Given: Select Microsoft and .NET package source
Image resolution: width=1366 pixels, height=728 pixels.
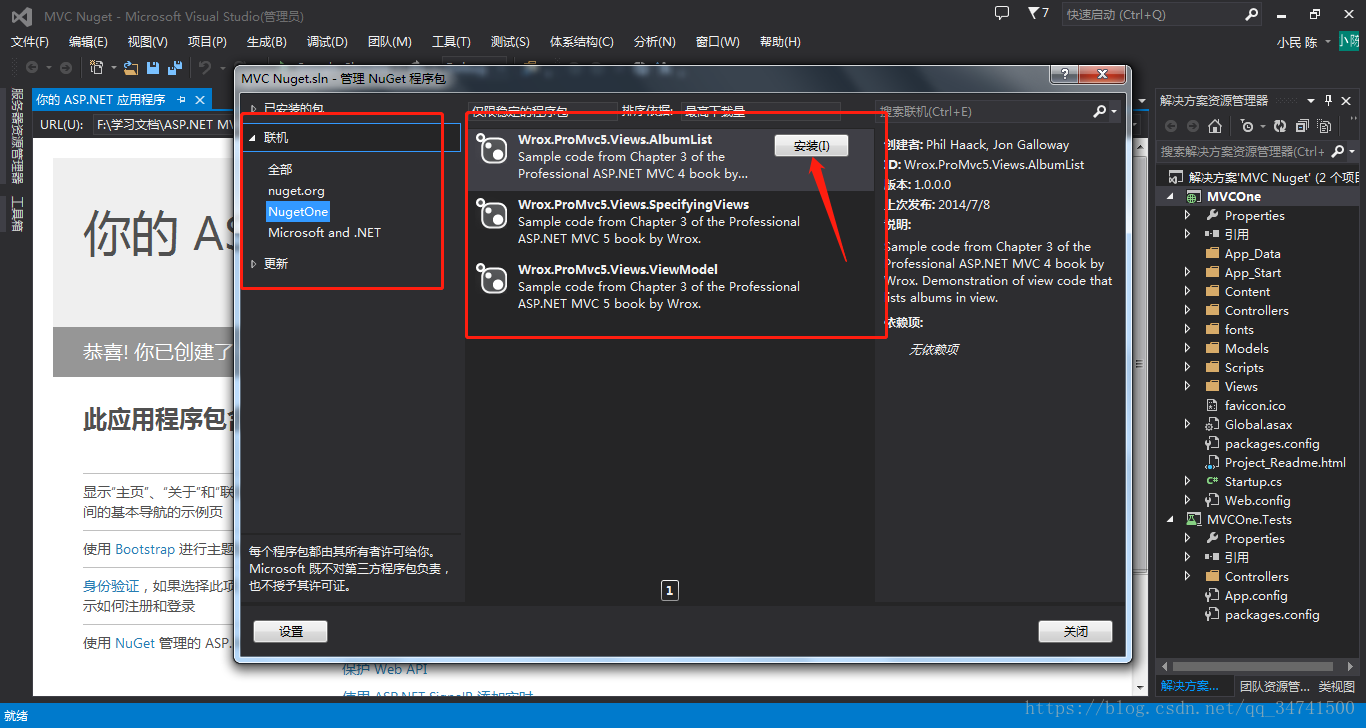Looking at the screenshot, I should coord(324,233).
